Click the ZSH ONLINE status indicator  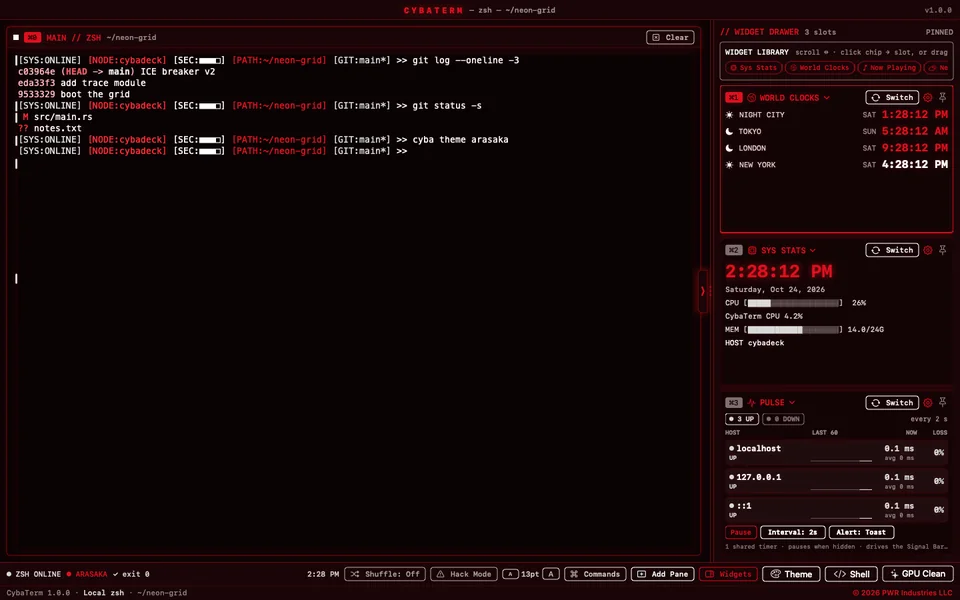[x=34, y=574]
